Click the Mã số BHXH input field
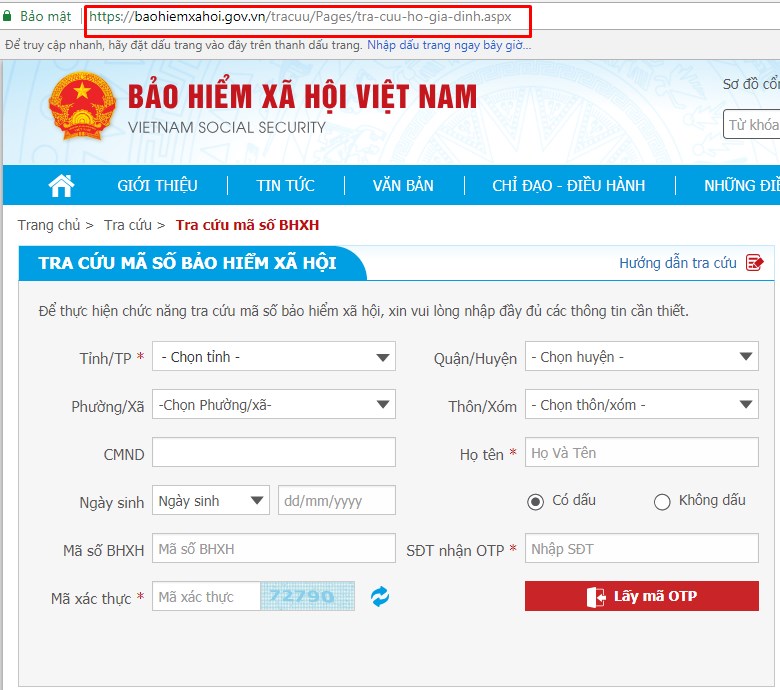 274,548
